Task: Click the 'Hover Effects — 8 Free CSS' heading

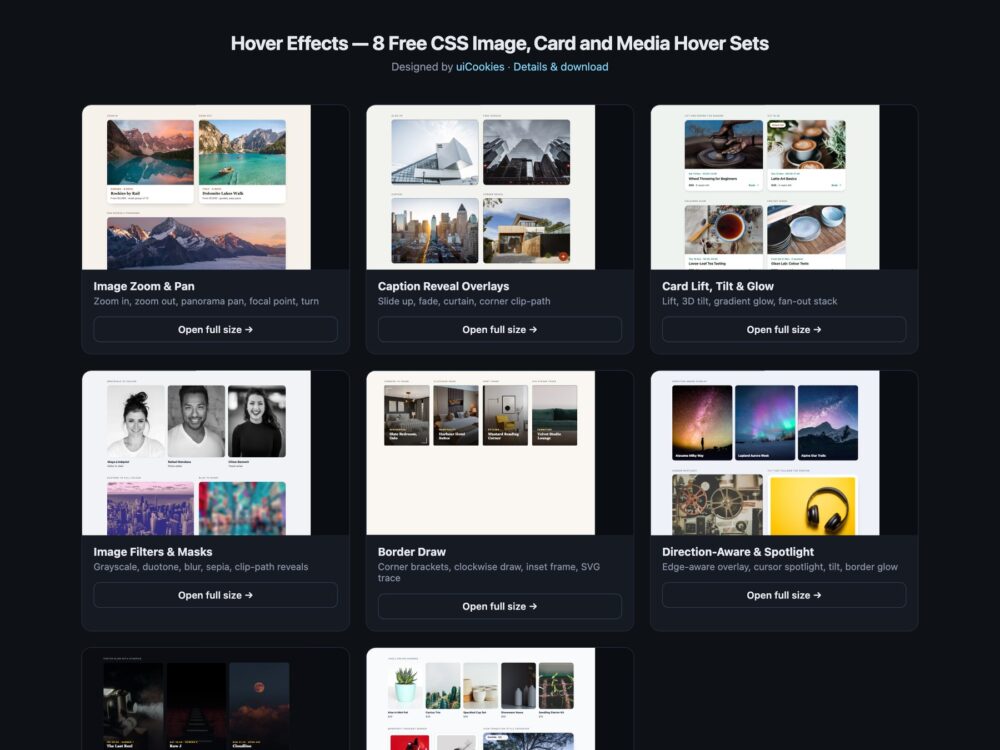Action: (499, 43)
